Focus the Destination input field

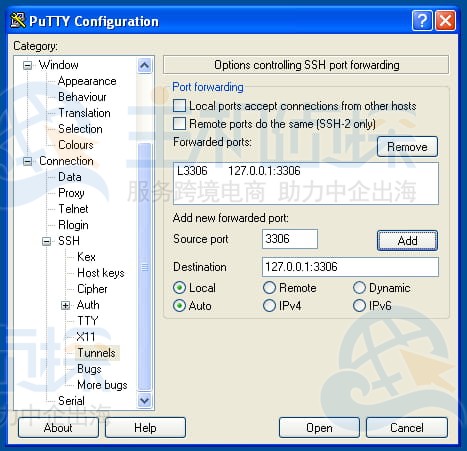[x=350, y=267]
